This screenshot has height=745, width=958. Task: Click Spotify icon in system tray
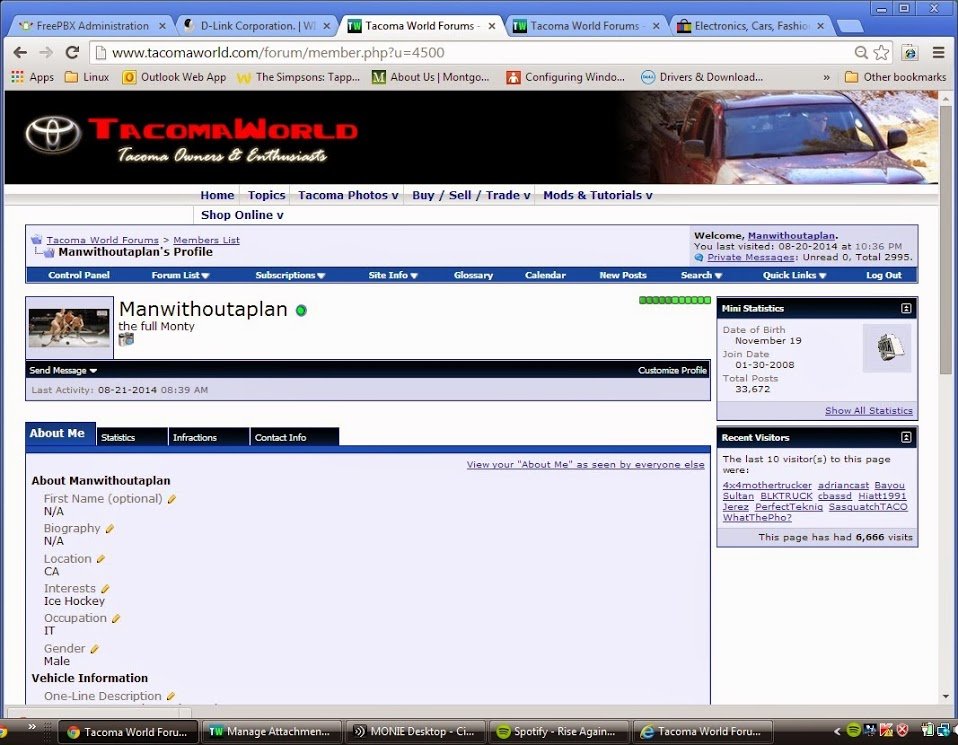(x=854, y=730)
